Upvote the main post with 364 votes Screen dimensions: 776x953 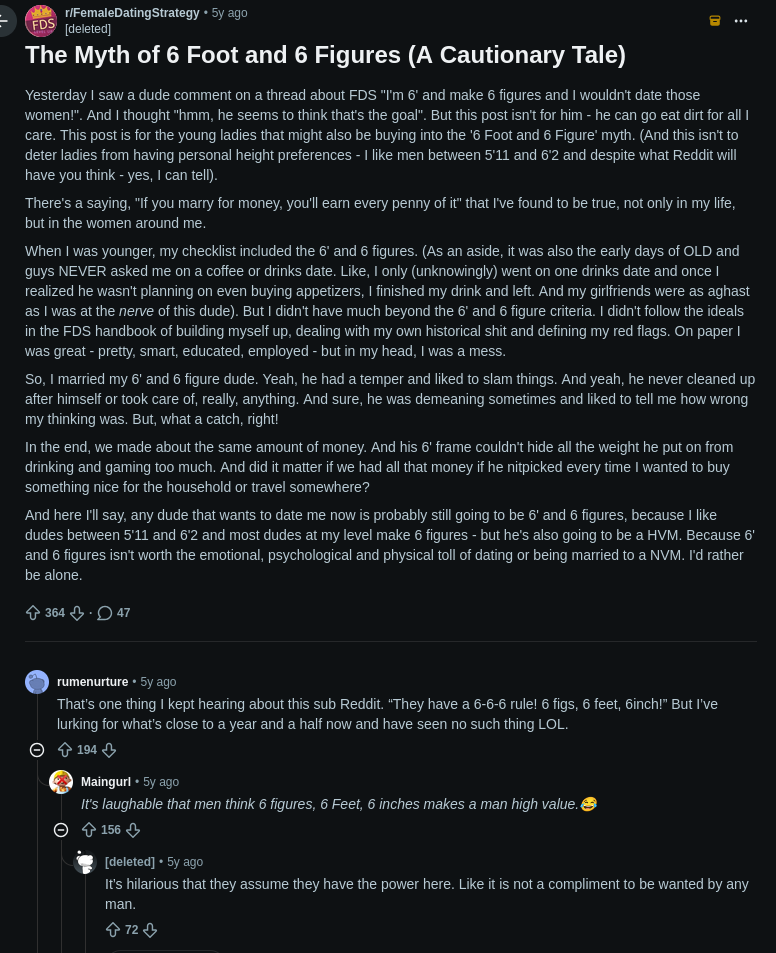click(x=33, y=613)
